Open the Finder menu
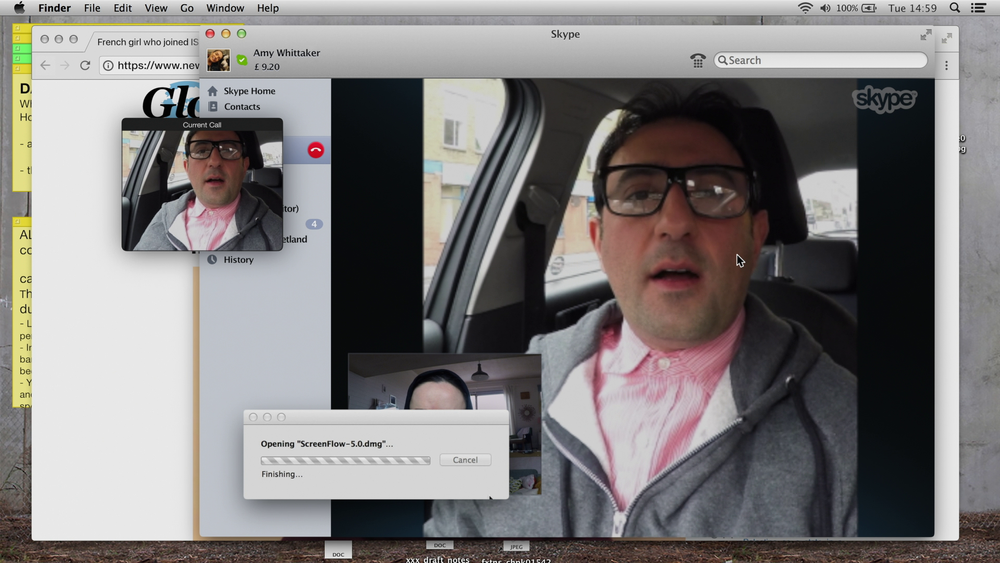Viewport: 1000px width, 563px height. (x=54, y=8)
